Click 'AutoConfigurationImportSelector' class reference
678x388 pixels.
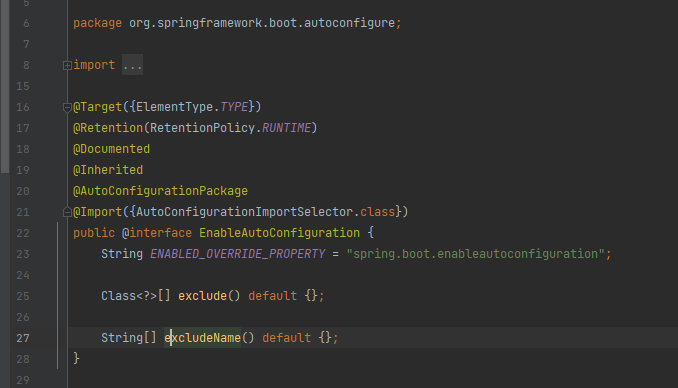(245, 212)
